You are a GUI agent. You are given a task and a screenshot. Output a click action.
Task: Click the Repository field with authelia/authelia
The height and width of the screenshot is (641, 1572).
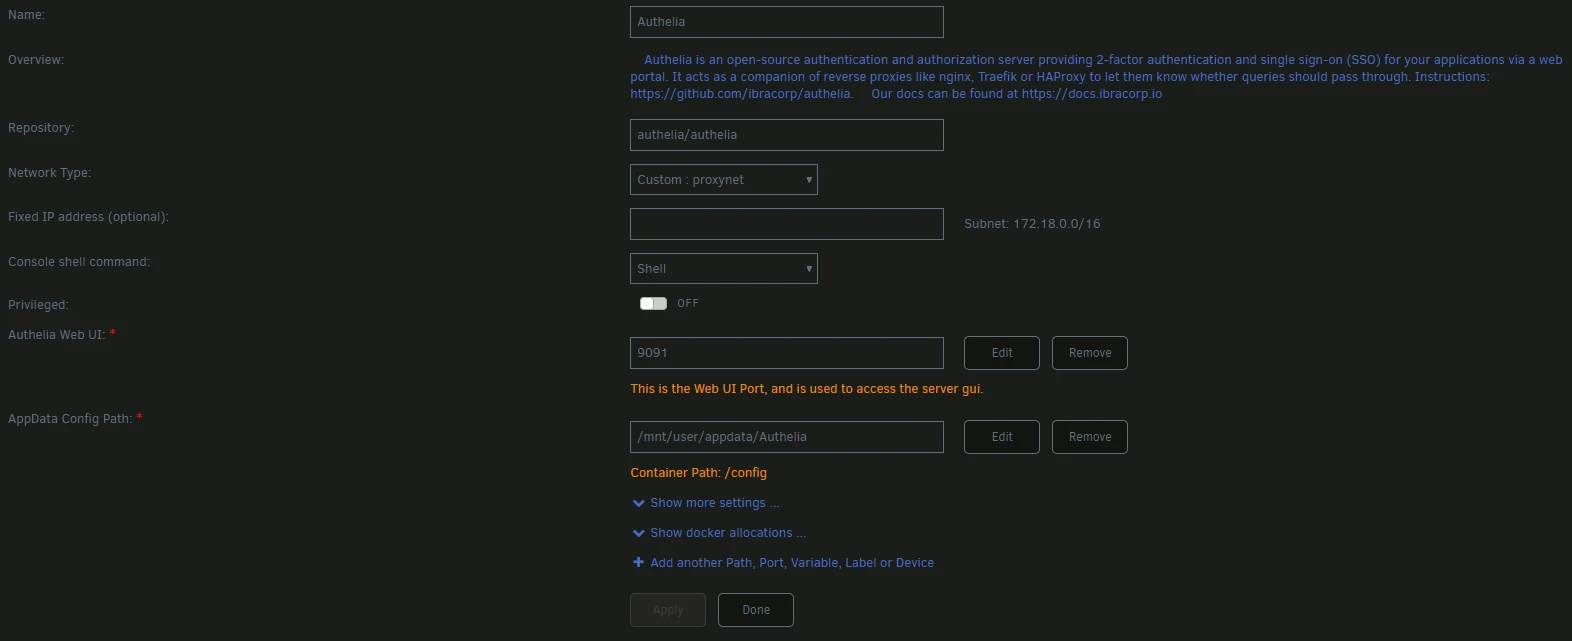click(x=786, y=135)
